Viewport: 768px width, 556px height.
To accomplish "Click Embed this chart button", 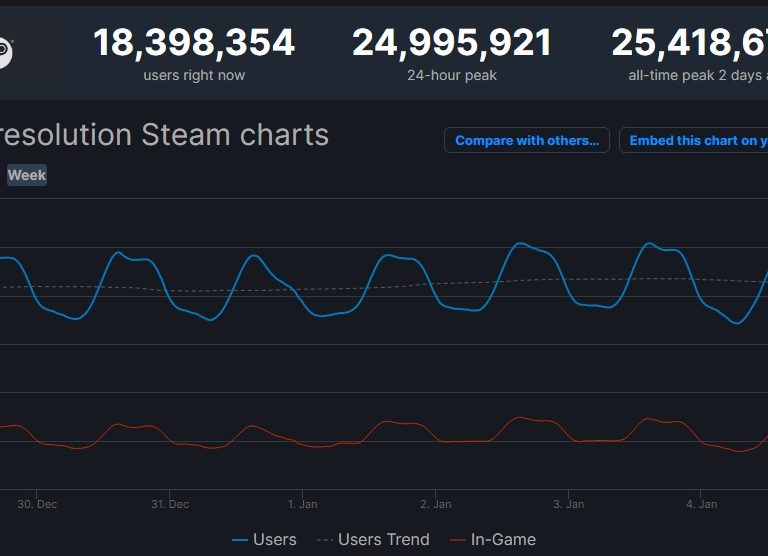I will pos(696,141).
